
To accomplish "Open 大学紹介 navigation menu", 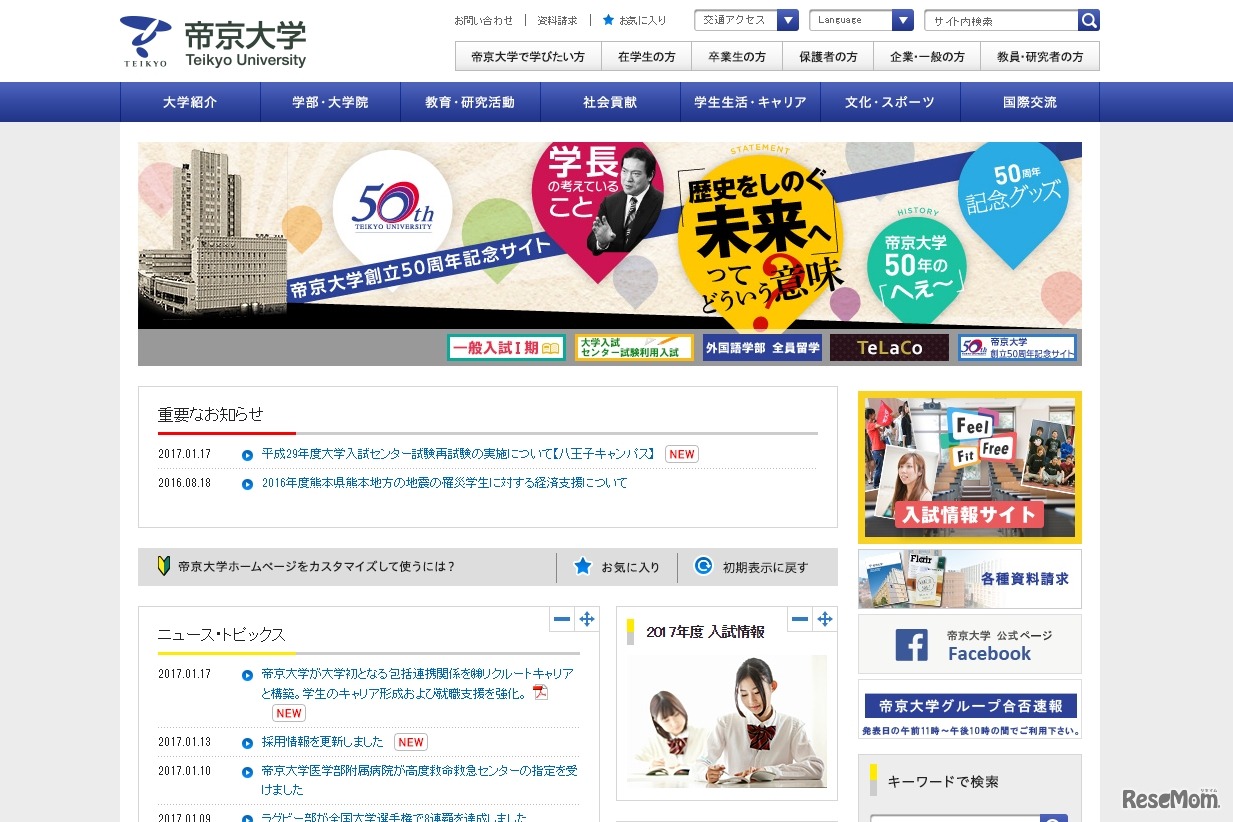I will (x=190, y=102).
